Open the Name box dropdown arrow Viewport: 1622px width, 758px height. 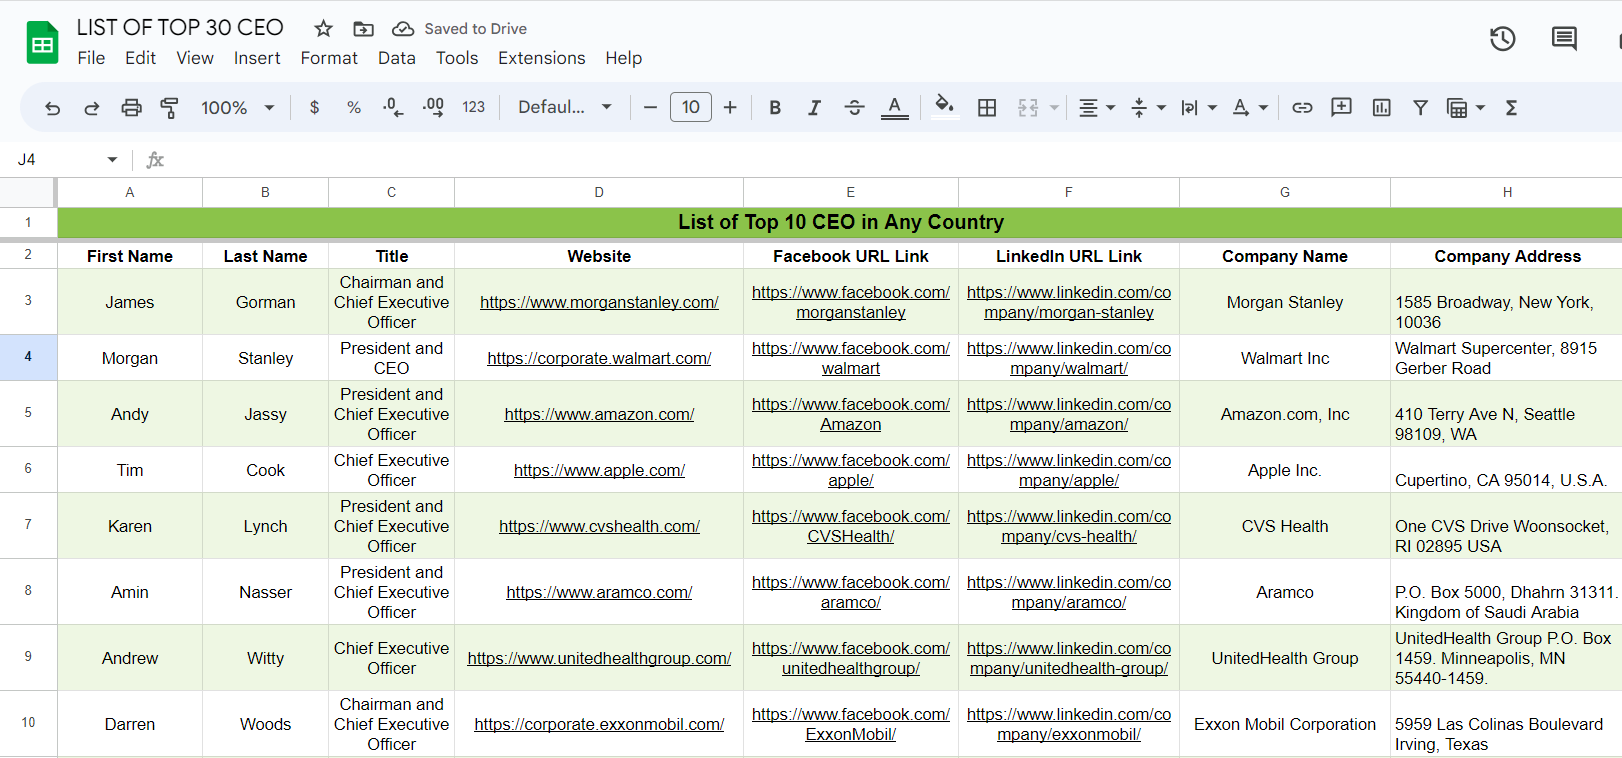pyautogui.click(x=112, y=160)
